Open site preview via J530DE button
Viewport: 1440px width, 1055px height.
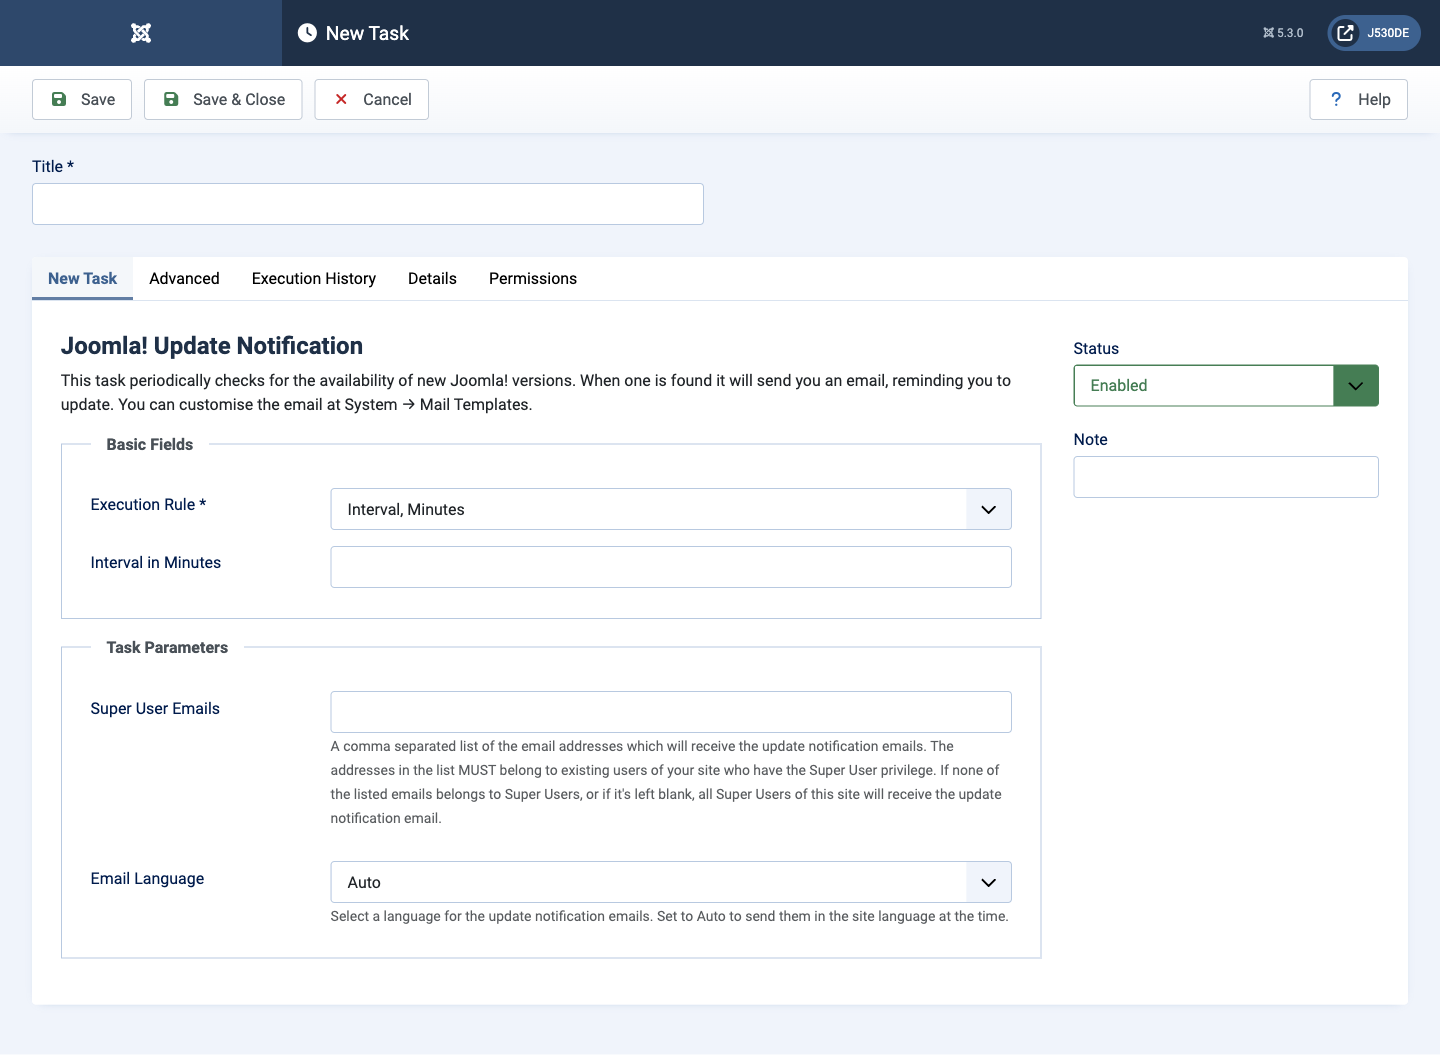coord(1374,33)
